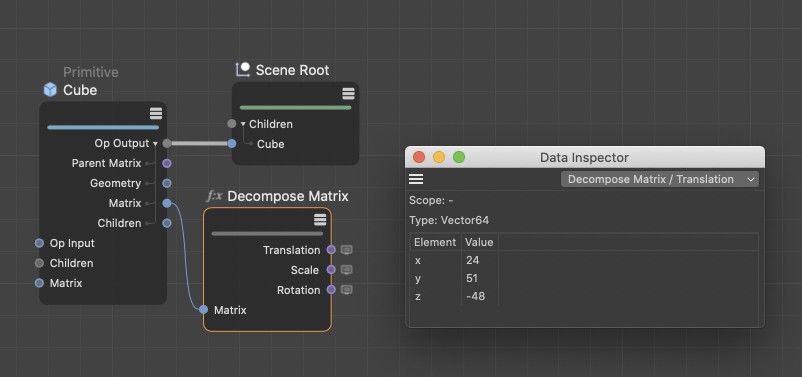This screenshot has height=377, width=802.
Task: Click the f:x icon beside Decompose Matrix
Action: tap(214, 196)
